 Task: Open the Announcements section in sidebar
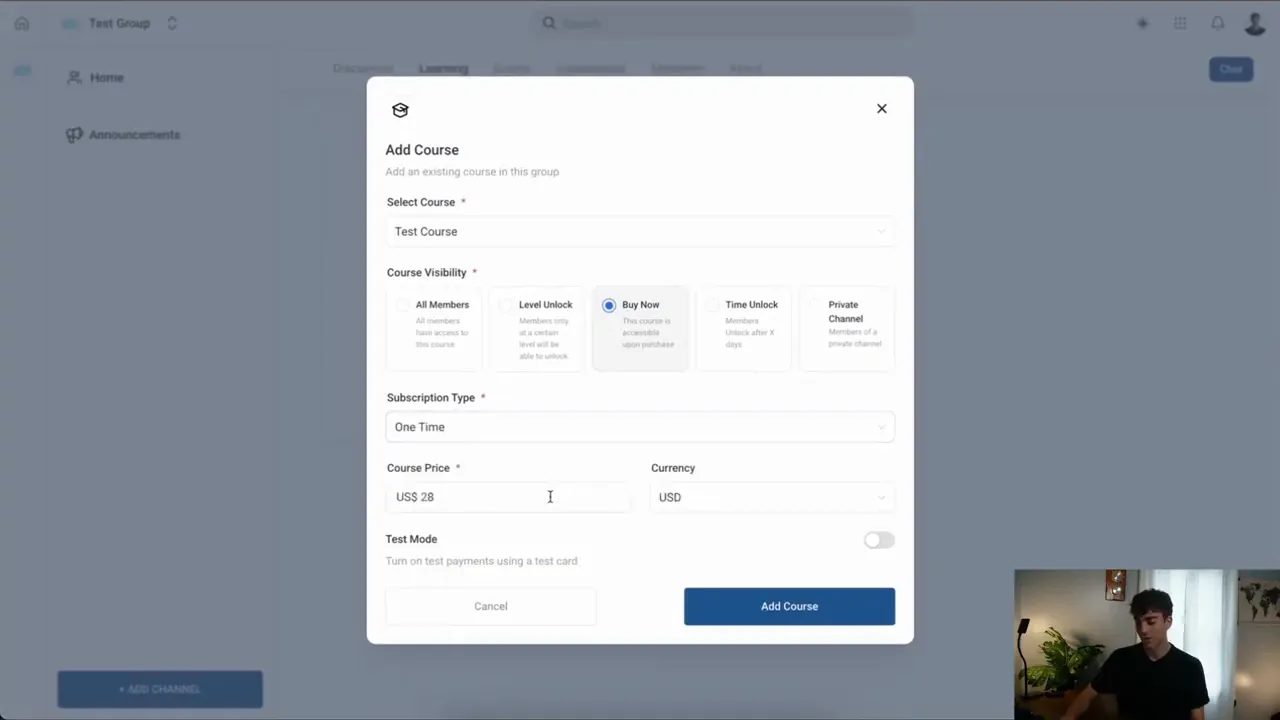click(122, 134)
